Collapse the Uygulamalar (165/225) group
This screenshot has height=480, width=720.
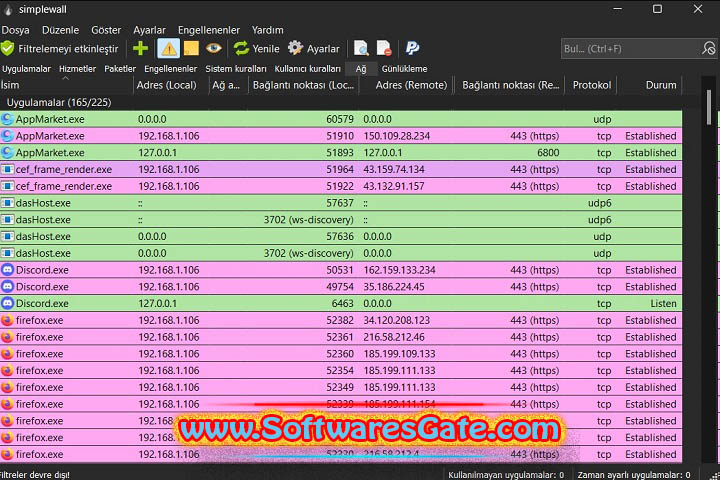(x=59, y=102)
